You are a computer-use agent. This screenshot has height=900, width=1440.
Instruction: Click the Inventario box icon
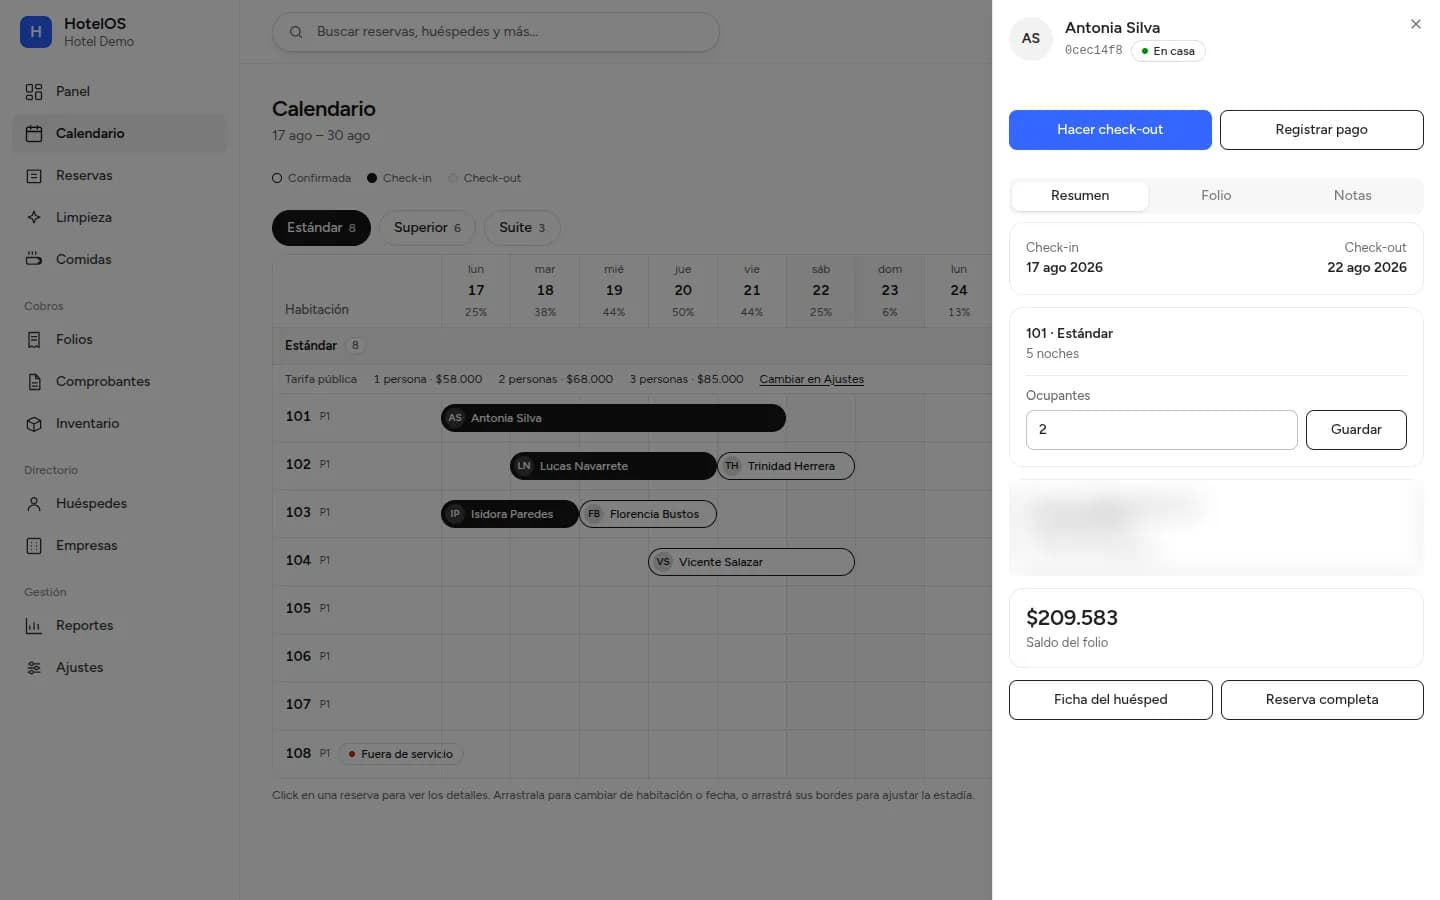coord(34,424)
